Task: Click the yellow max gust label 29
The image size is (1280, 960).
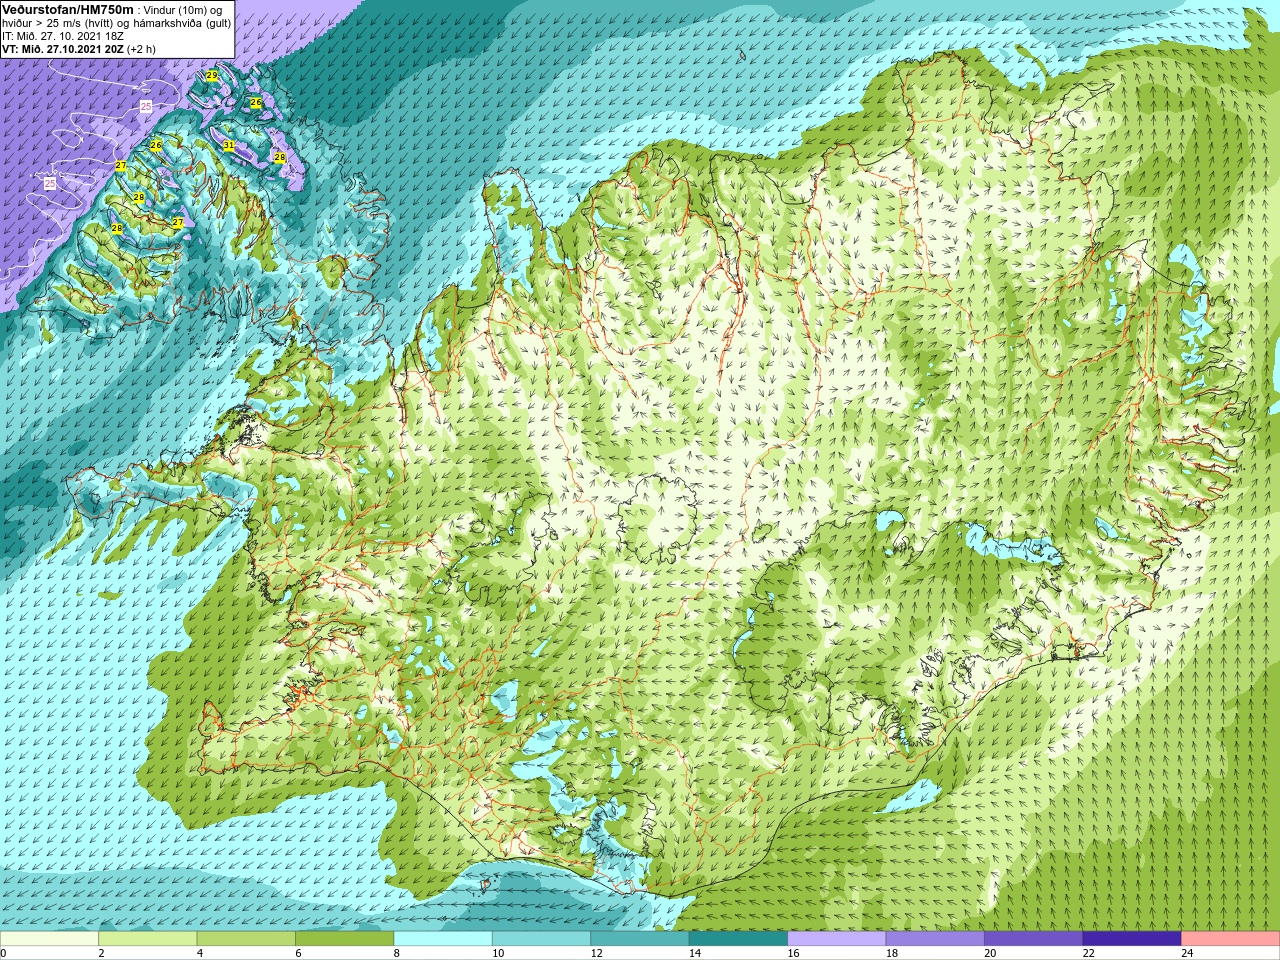Action: coord(212,75)
